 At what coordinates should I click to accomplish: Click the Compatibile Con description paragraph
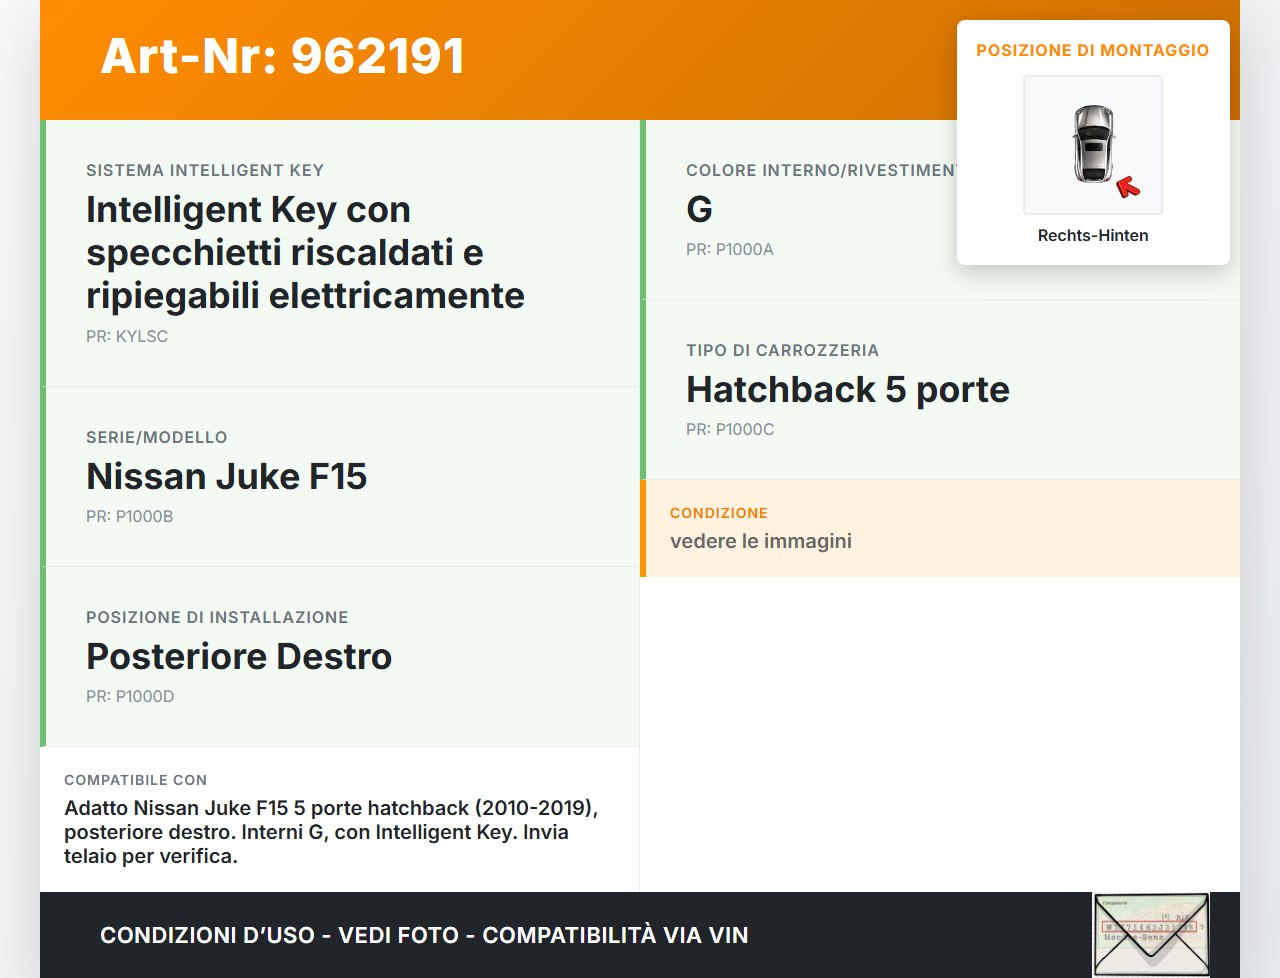(x=330, y=832)
